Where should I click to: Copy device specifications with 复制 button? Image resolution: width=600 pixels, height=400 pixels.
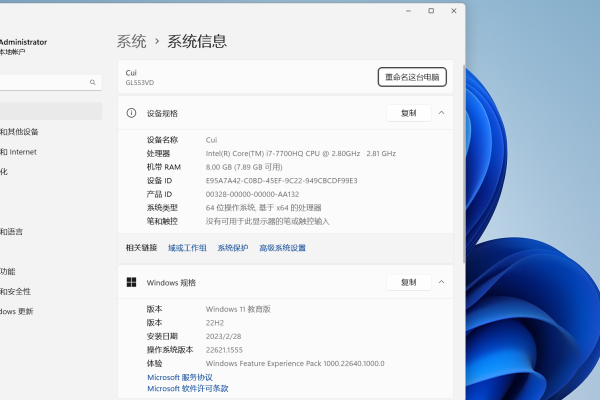pos(409,113)
